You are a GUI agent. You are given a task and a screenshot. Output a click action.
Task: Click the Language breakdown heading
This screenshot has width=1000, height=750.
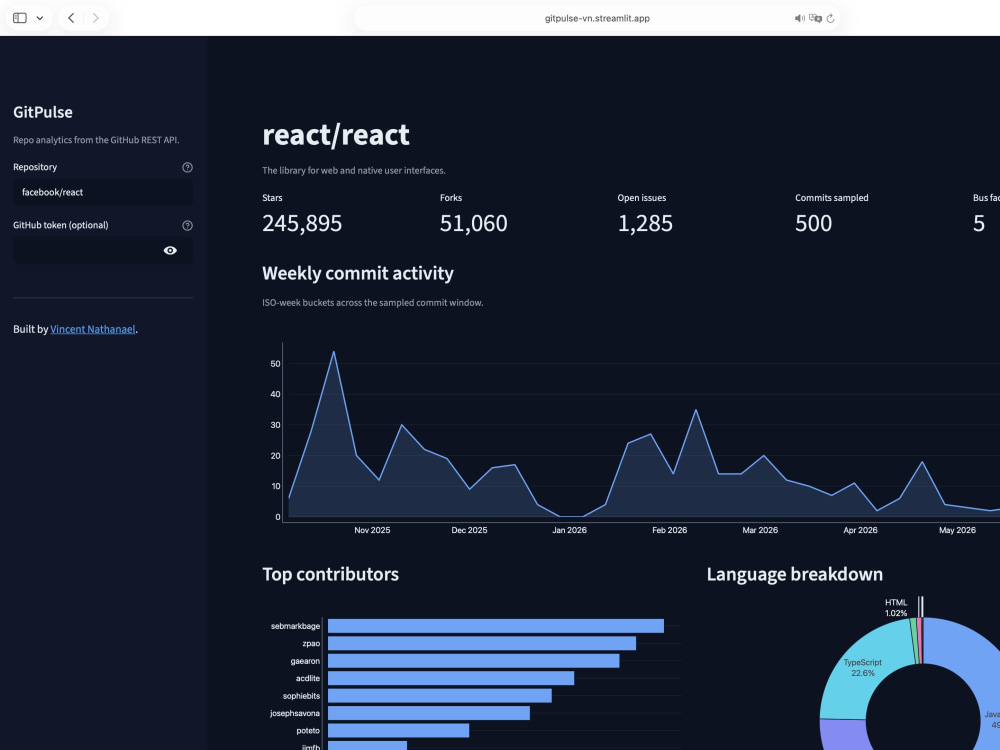pos(795,575)
